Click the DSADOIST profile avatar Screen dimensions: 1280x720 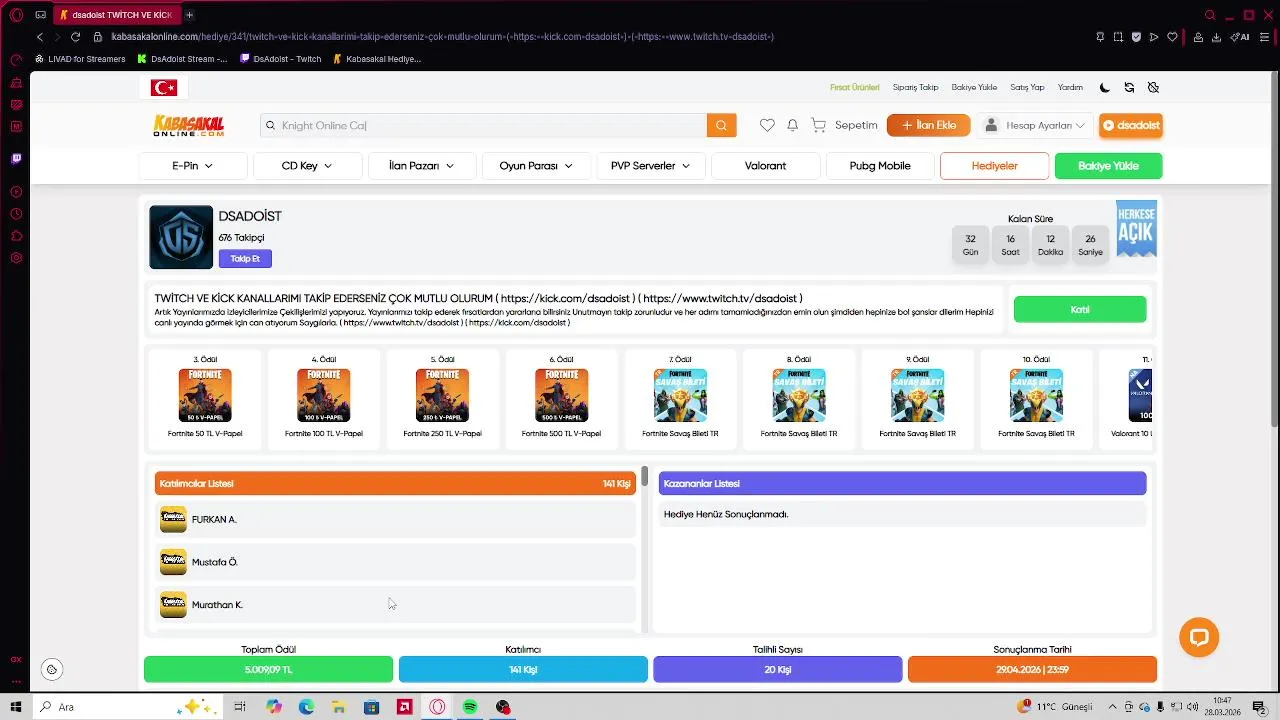point(181,237)
